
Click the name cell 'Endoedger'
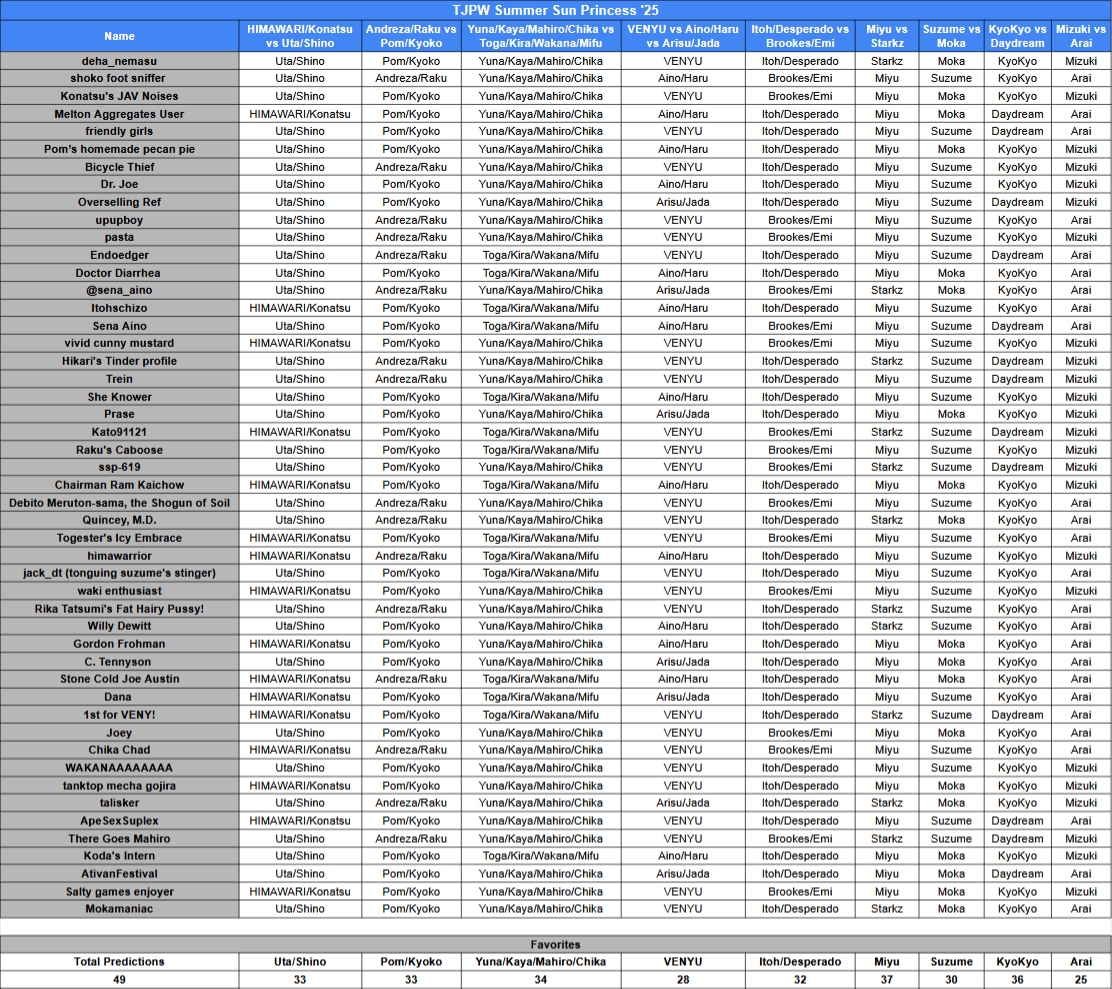(x=119, y=255)
